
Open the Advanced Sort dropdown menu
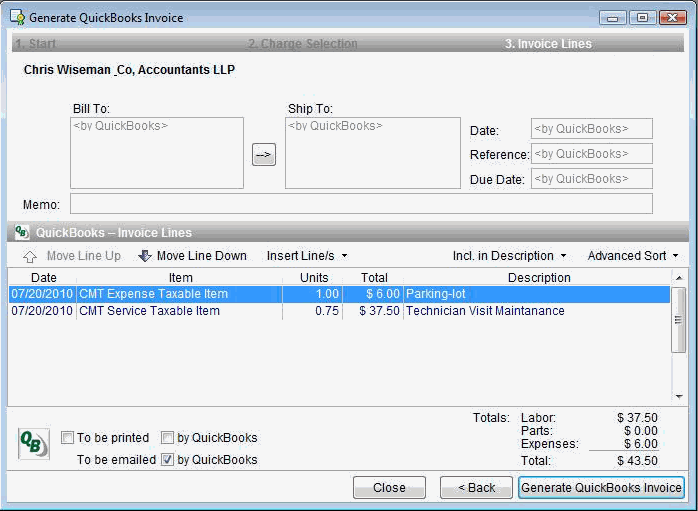tap(633, 256)
